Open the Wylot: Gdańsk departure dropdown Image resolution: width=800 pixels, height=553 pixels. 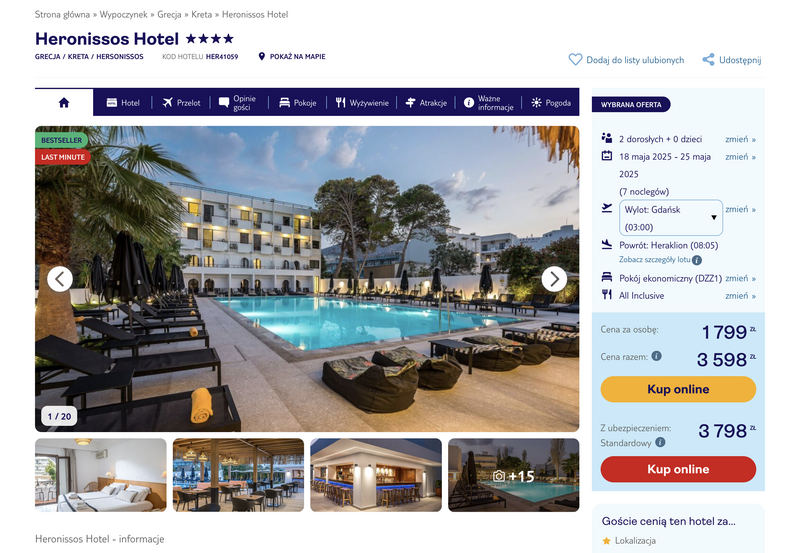point(670,218)
